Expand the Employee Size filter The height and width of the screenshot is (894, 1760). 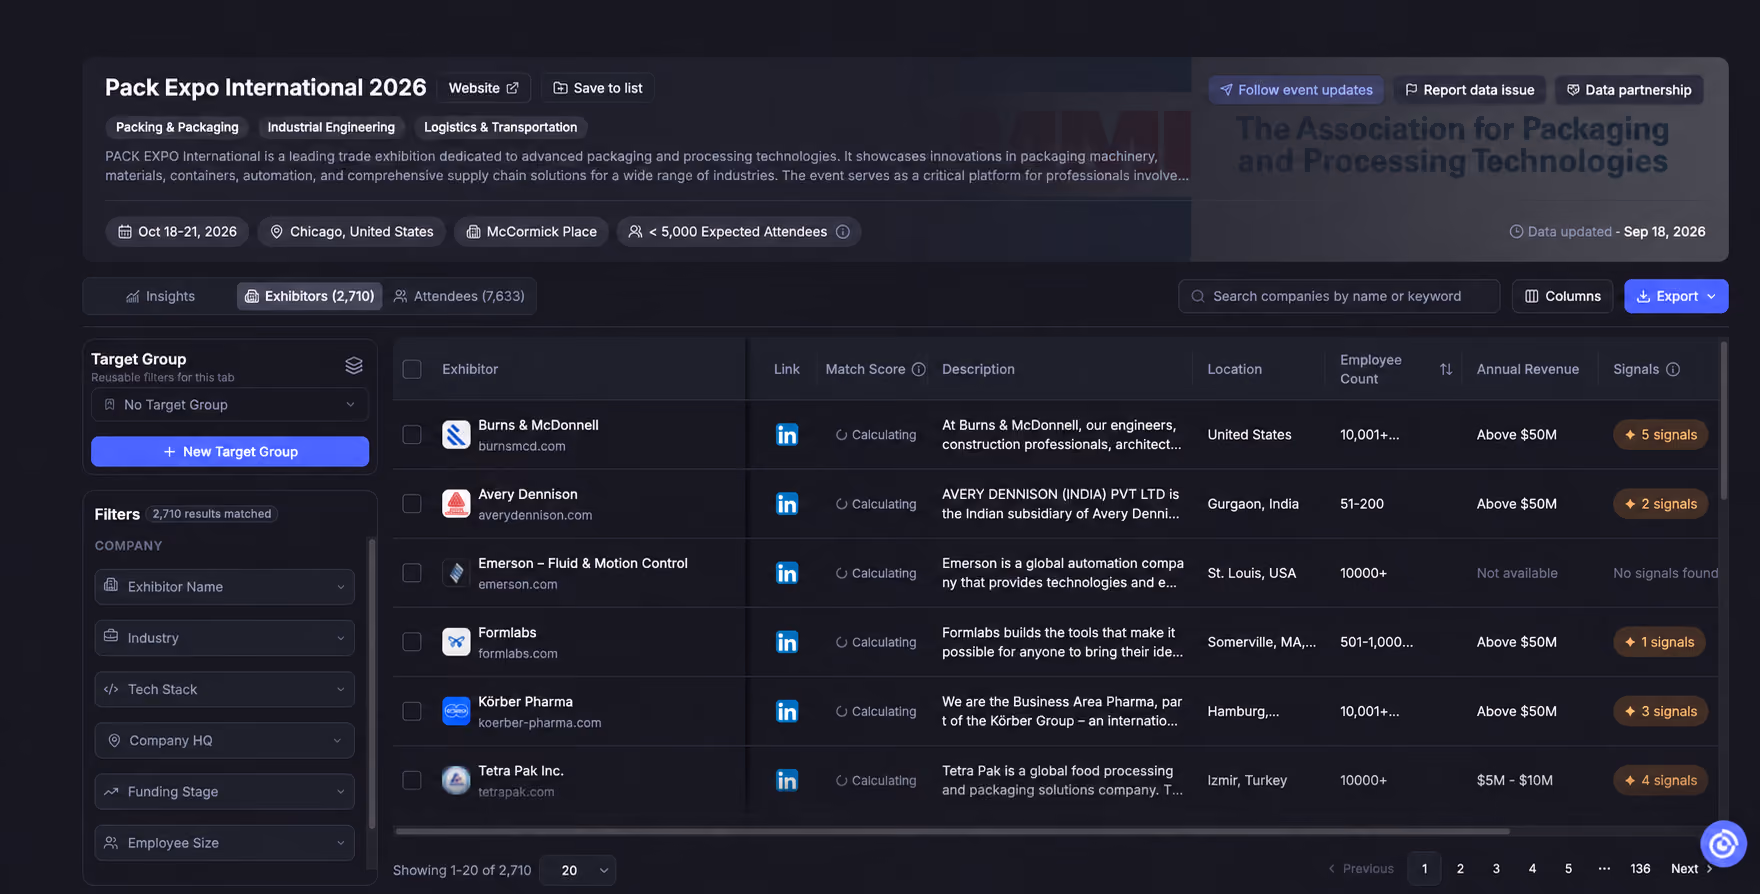(225, 843)
